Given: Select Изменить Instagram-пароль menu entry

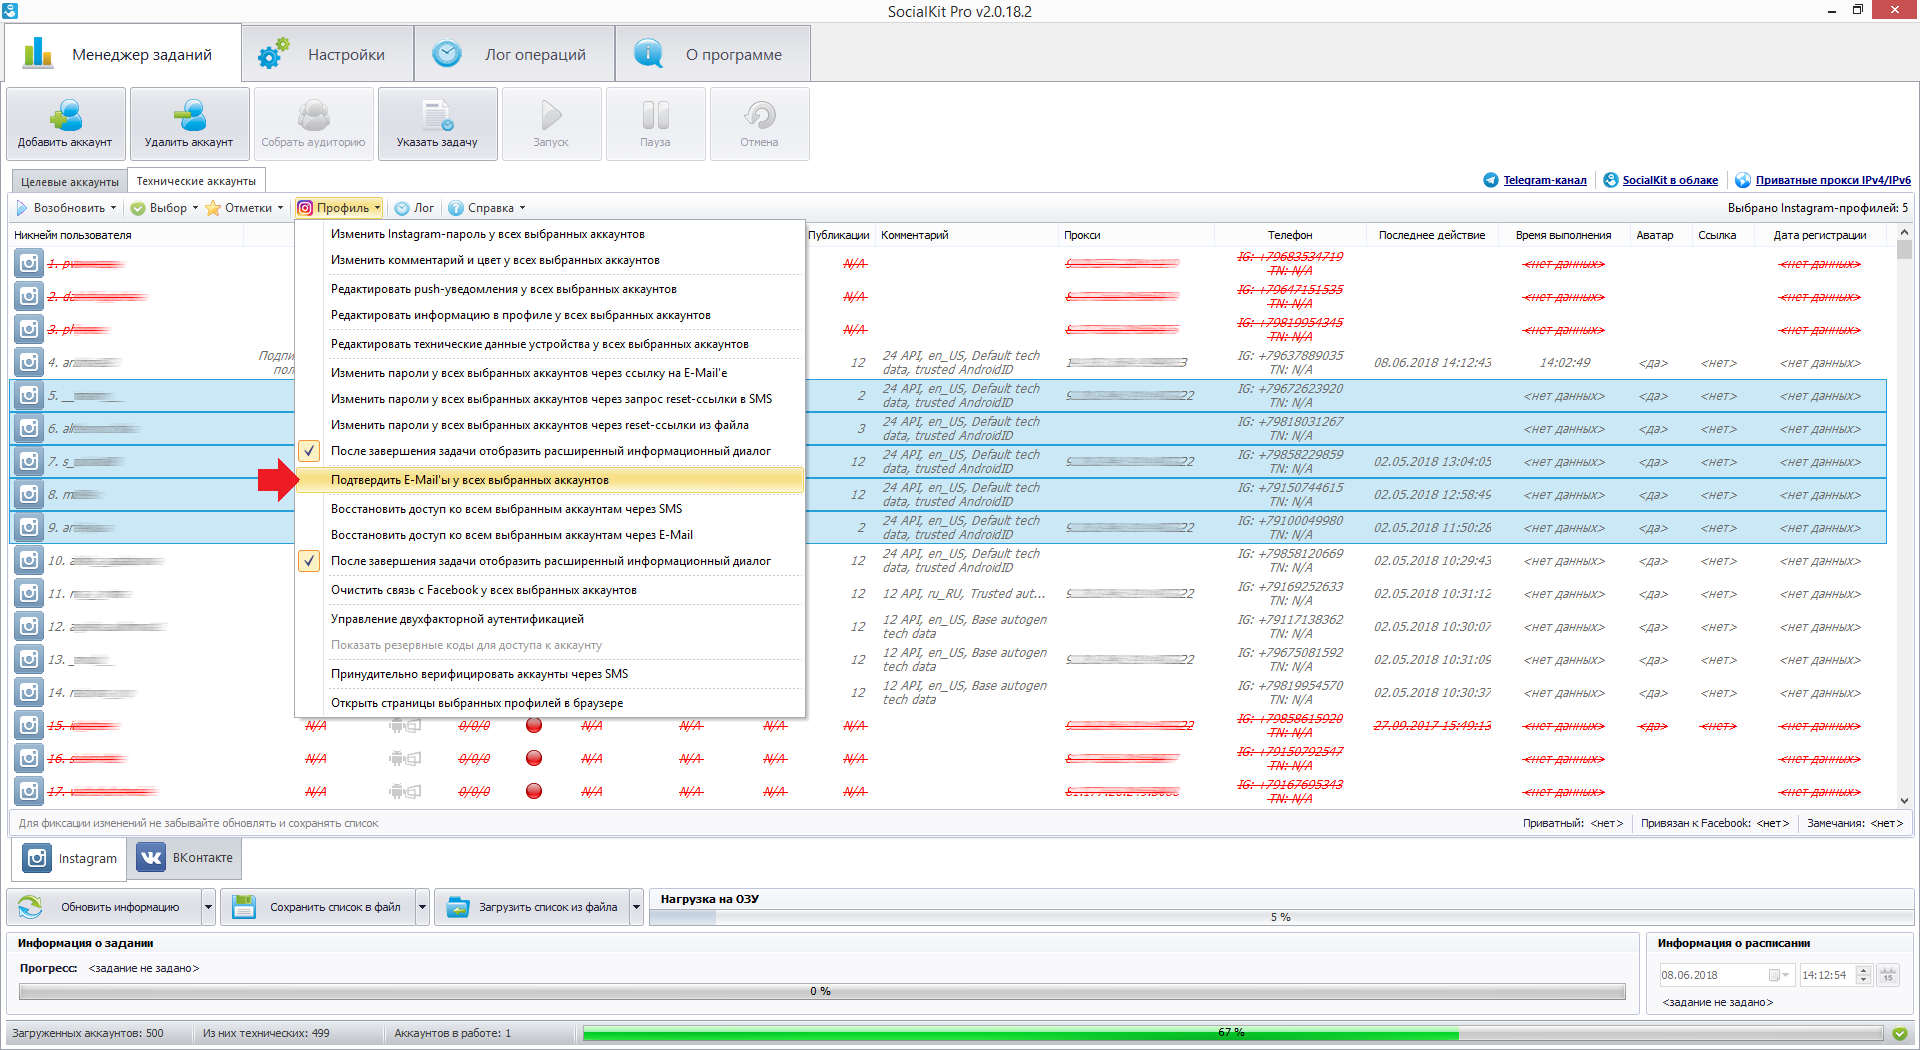Looking at the screenshot, I should coord(550,234).
